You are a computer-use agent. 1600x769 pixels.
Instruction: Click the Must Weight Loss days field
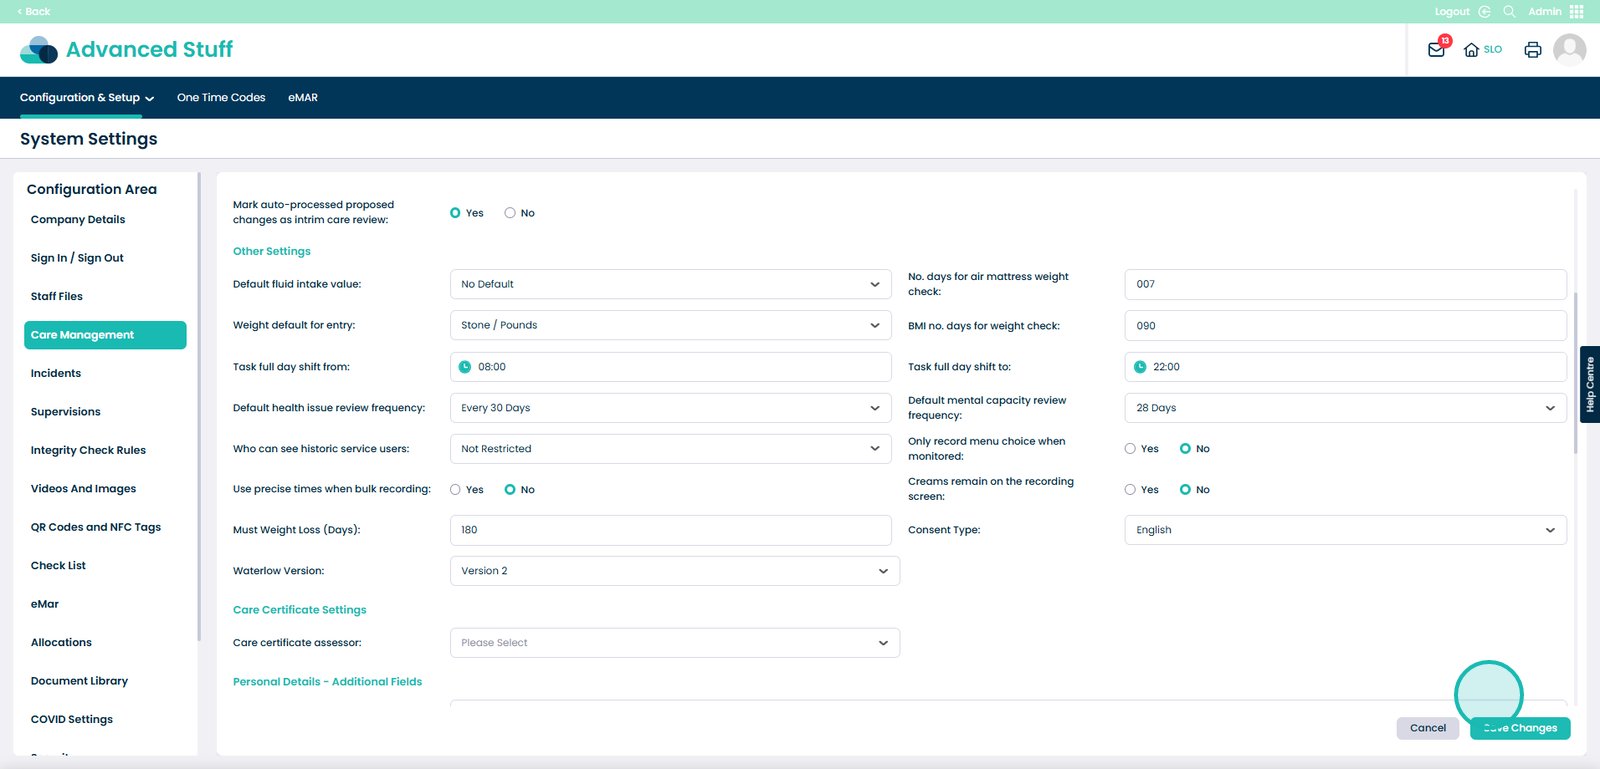click(670, 530)
